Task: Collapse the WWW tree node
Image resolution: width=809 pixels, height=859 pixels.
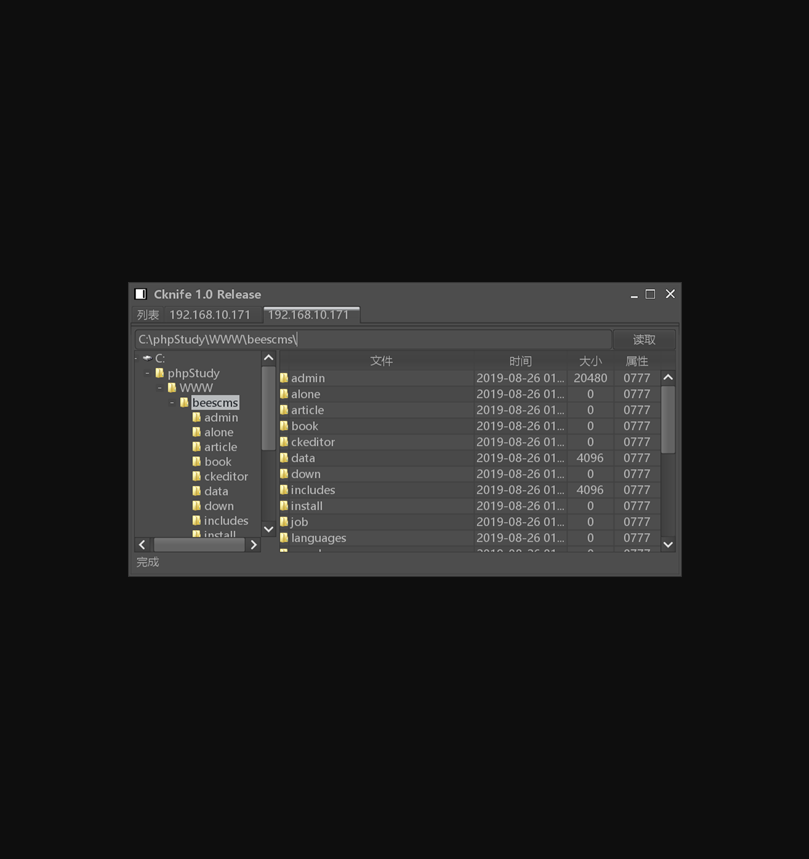Action: (x=159, y=388)
